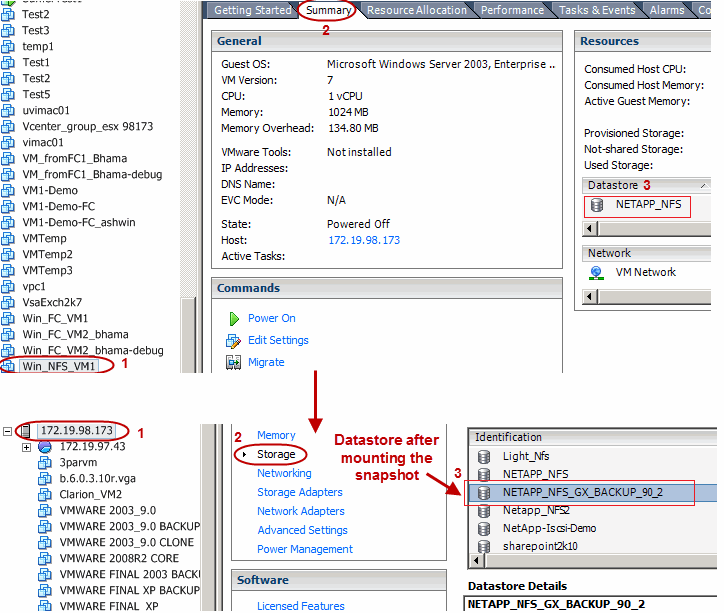724x613 pixels.
Task: Open Power Management link
Action: click(305, 549)
